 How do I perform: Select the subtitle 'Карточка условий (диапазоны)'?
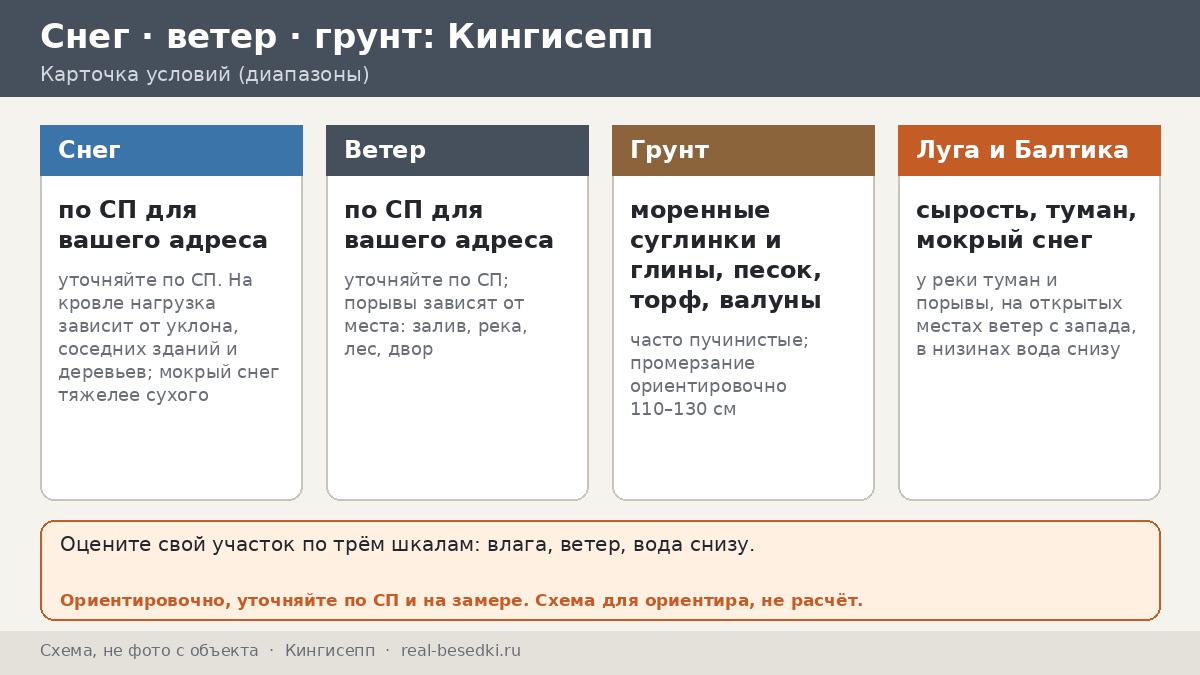click(205, 75)
